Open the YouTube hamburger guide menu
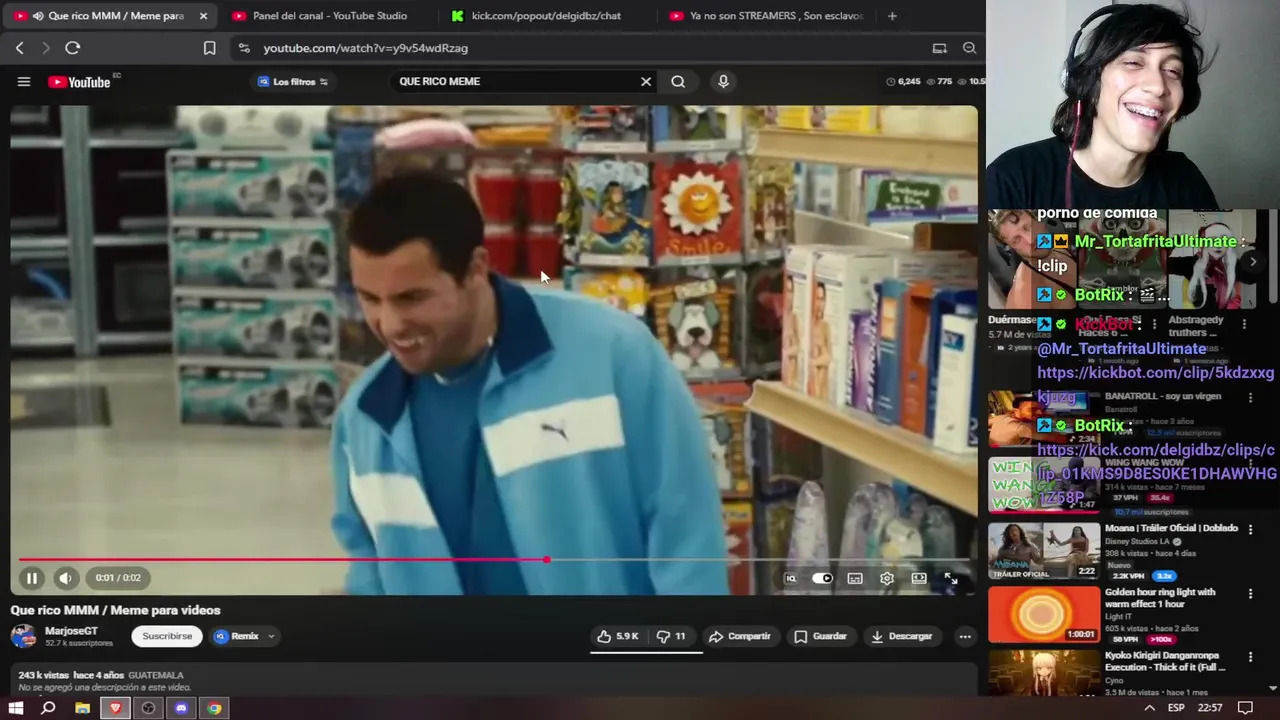Viewport: 1280px width, 720px height. (x=24, y=82)
